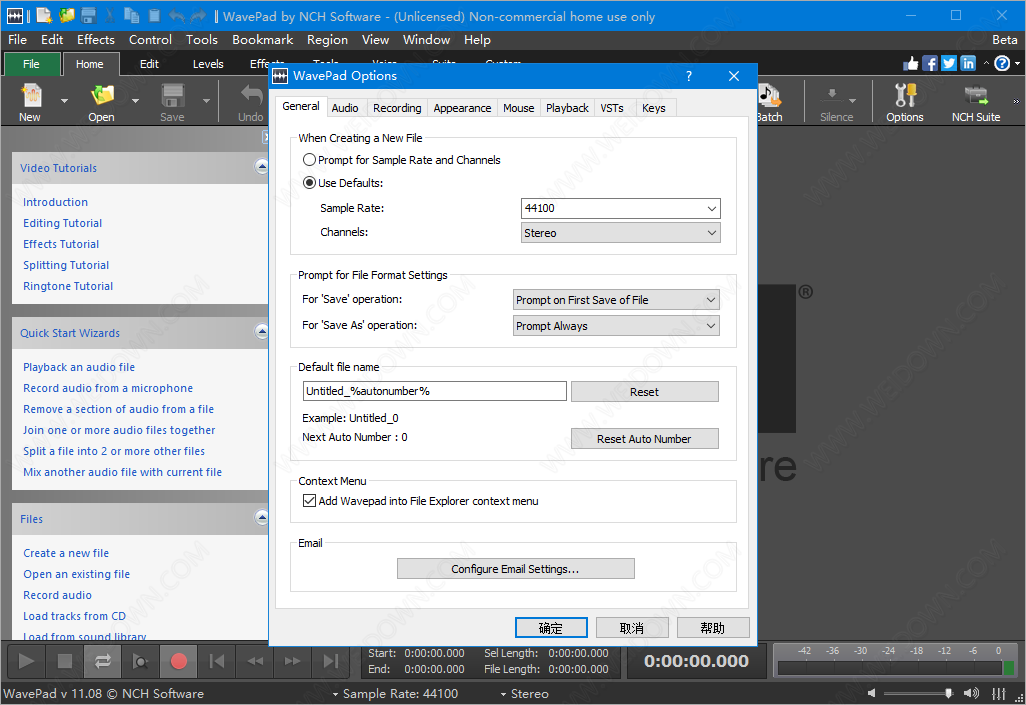
Task: Expand the New button dropdown arrow
Action: click(64, 101)
